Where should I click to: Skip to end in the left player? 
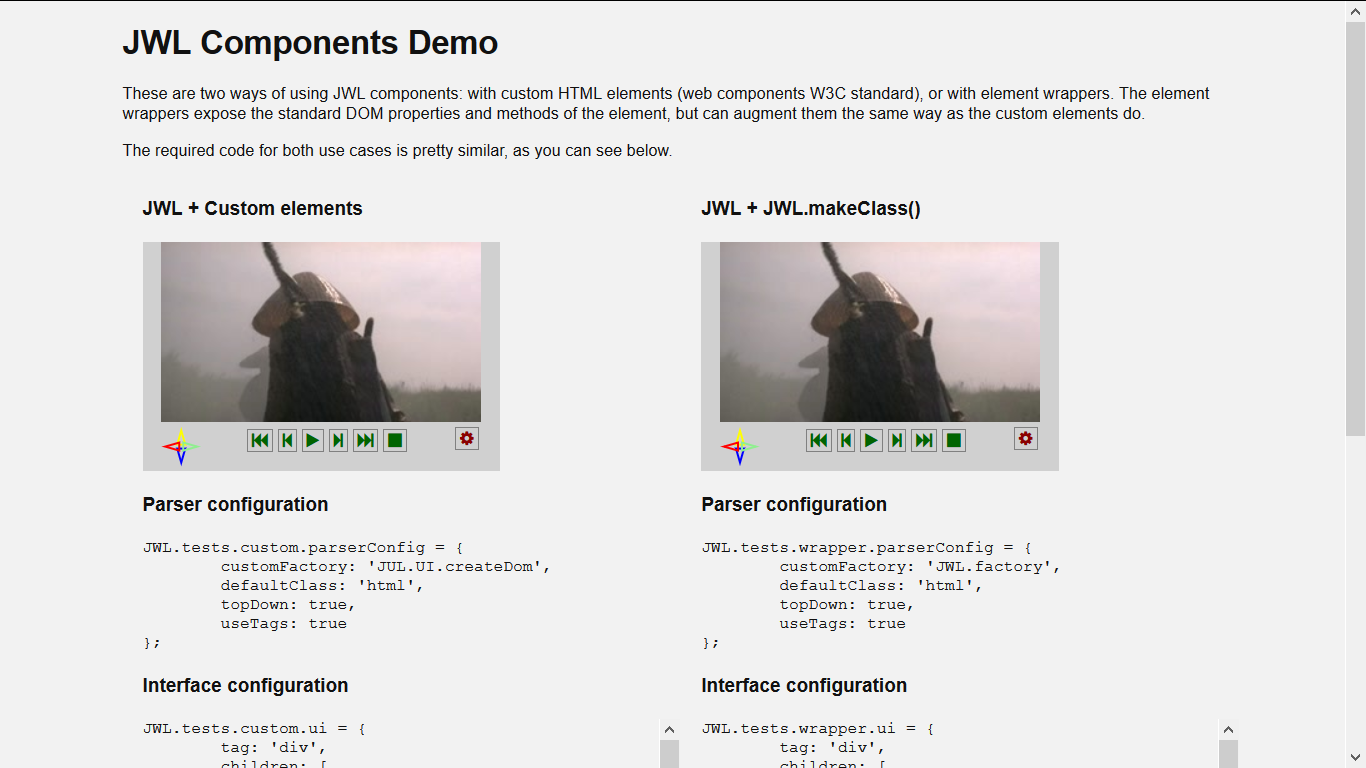pos(365,439)
